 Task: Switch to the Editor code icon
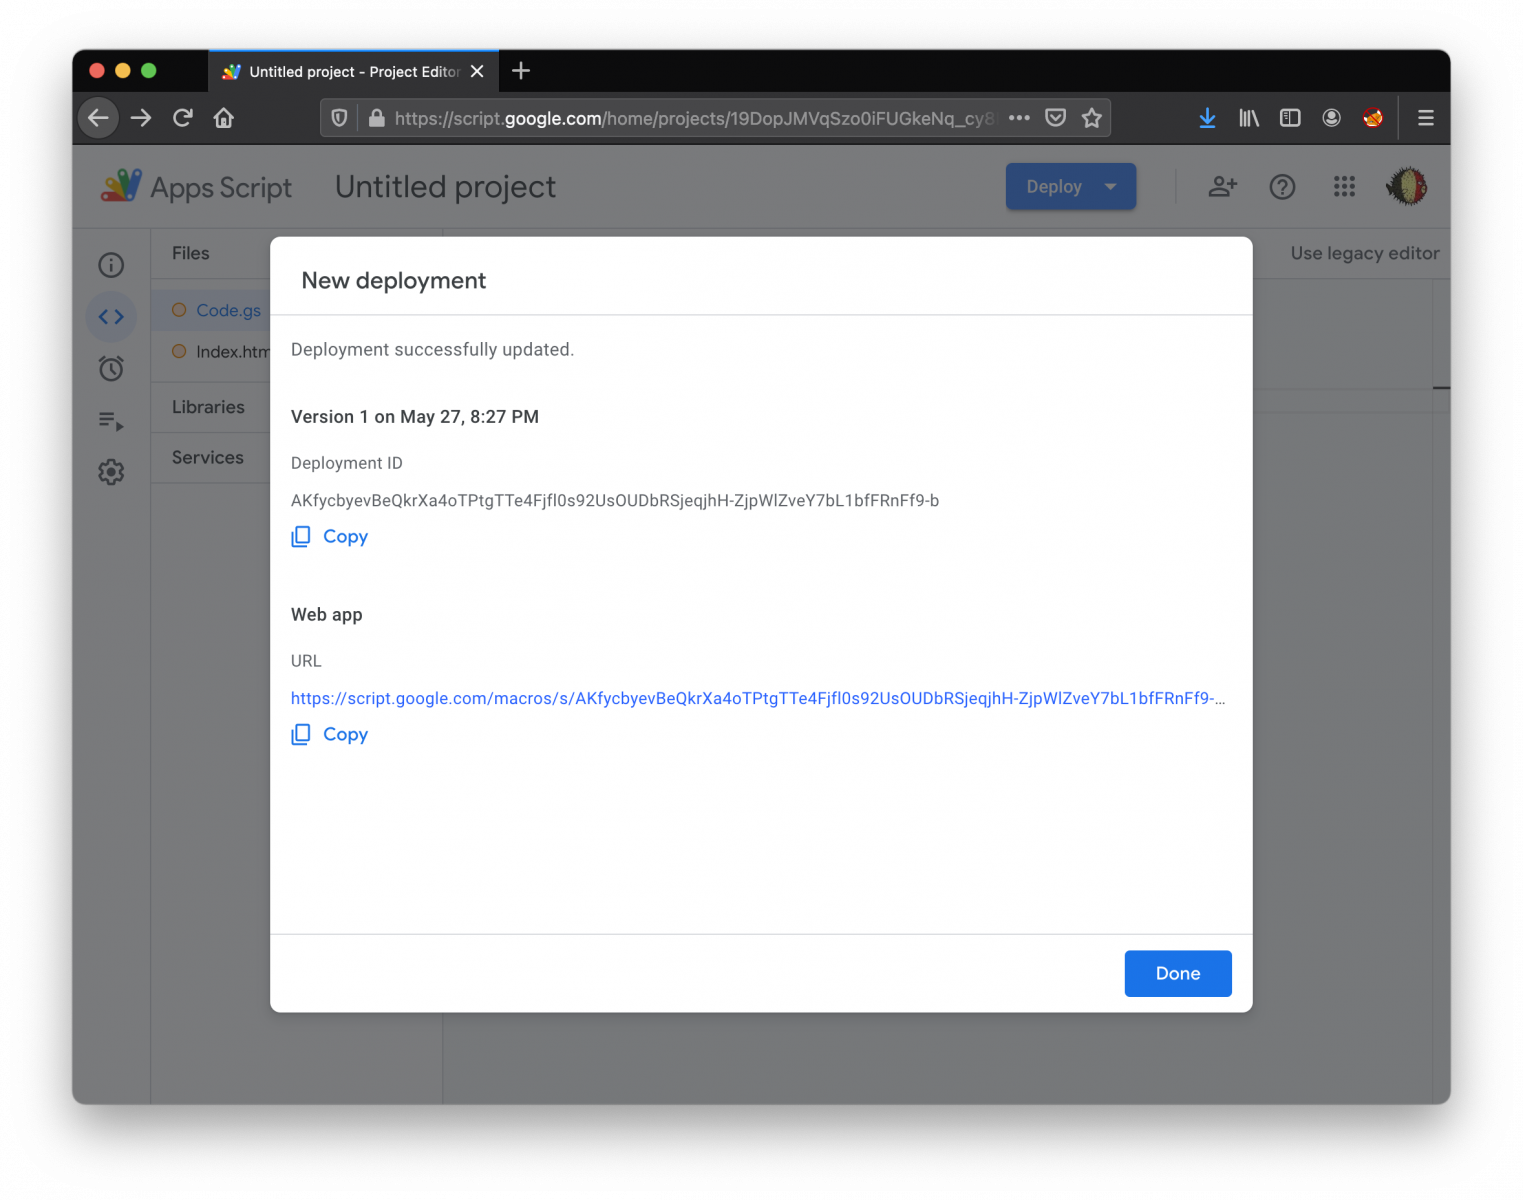click(111, 317)
